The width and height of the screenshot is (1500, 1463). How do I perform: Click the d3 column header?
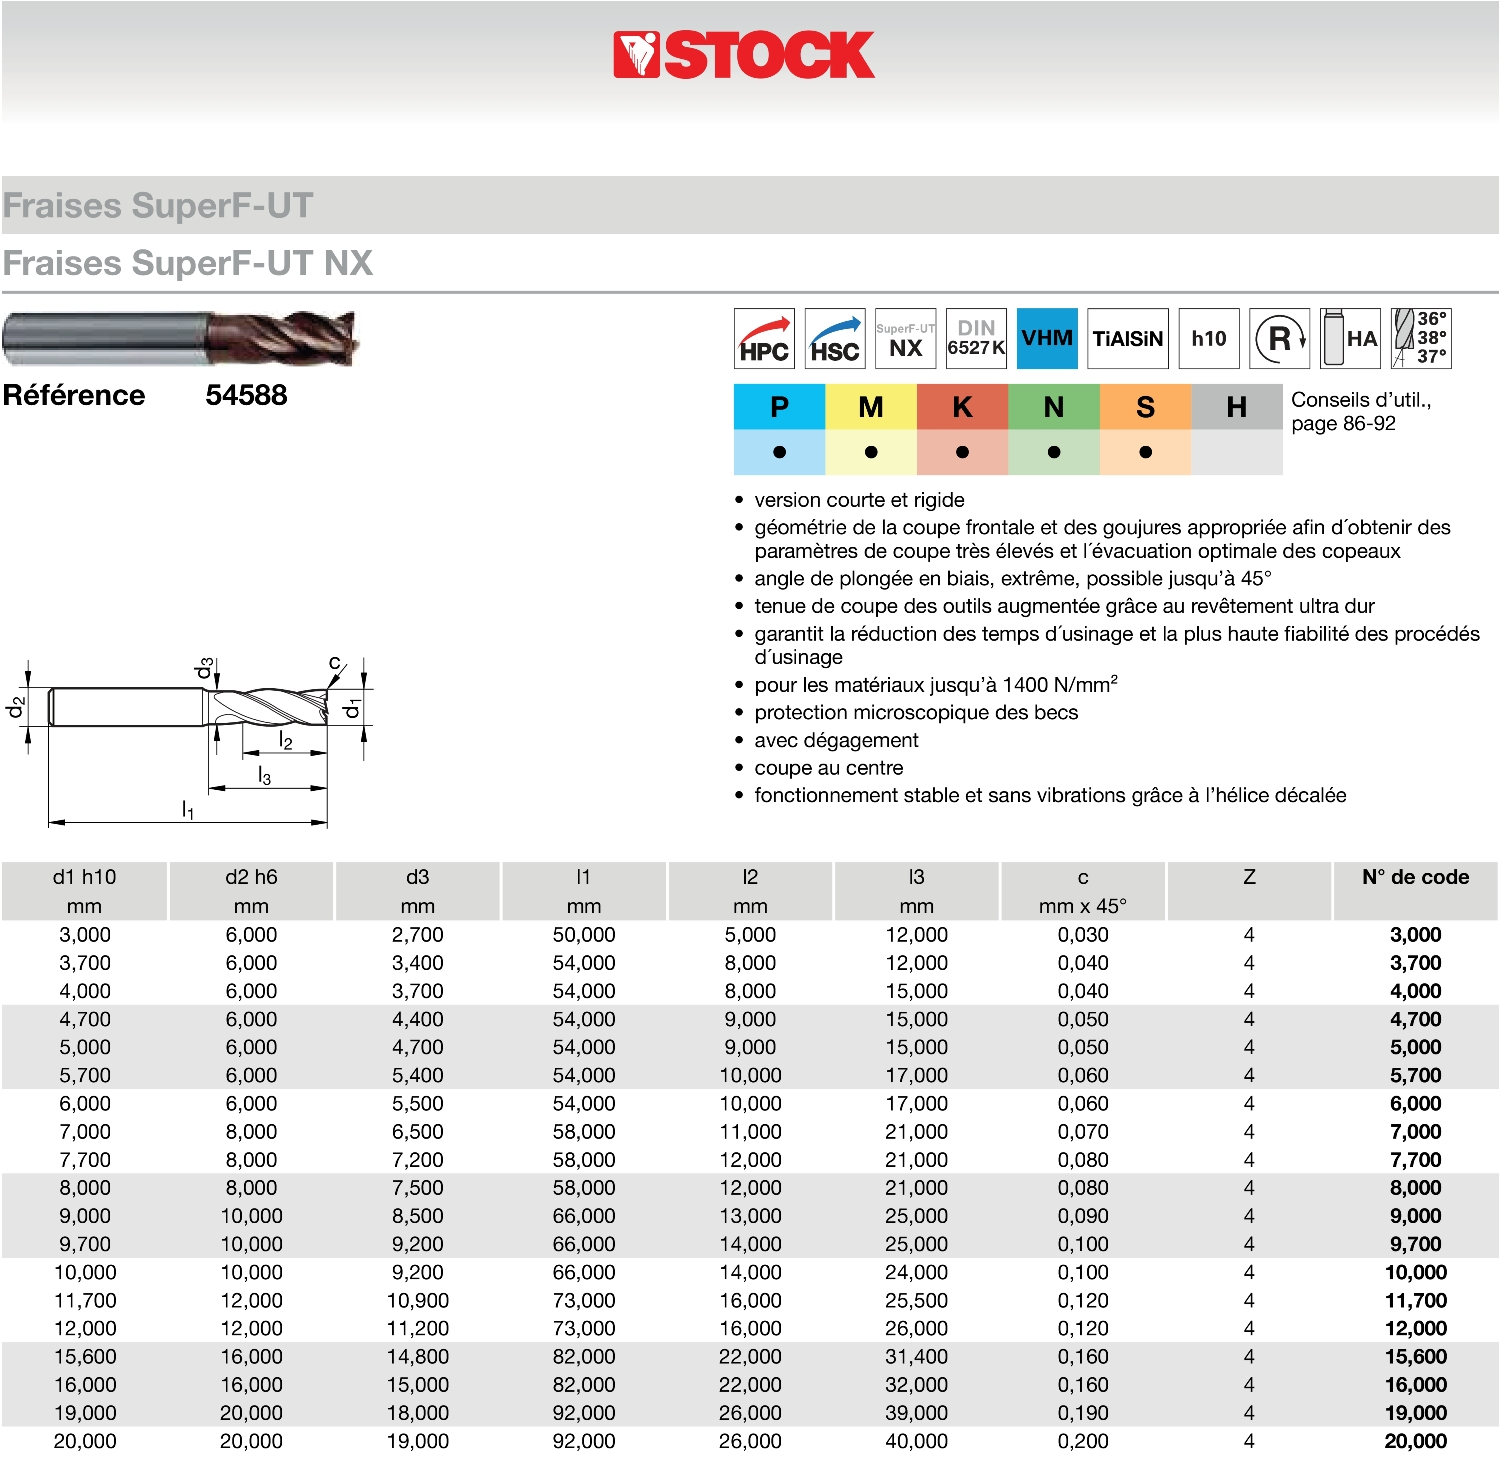point(418,891)
